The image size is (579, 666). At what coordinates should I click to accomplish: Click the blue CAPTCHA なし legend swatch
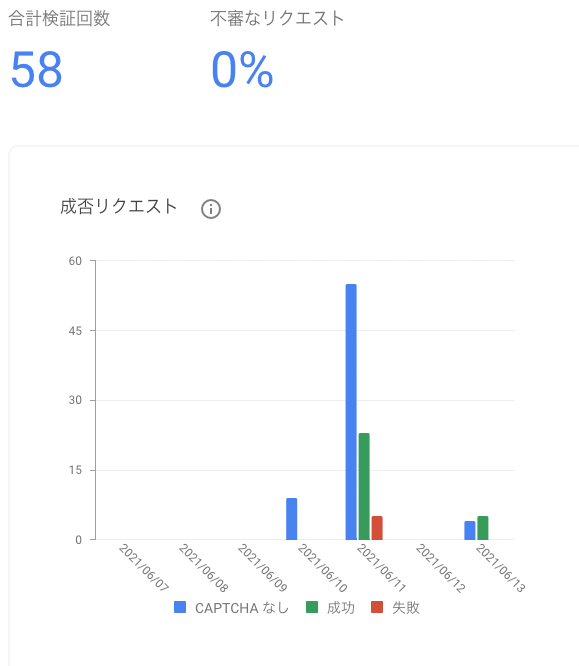180,607
